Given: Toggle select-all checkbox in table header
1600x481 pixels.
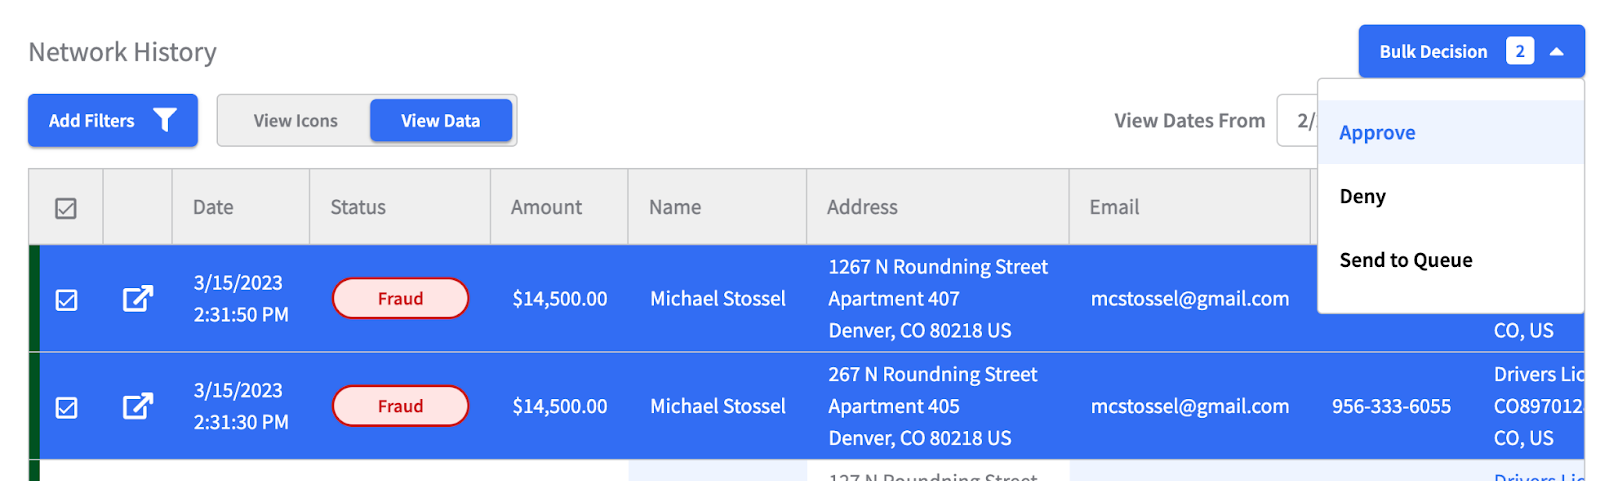Looking at the screenshot, I should (66, 208).
